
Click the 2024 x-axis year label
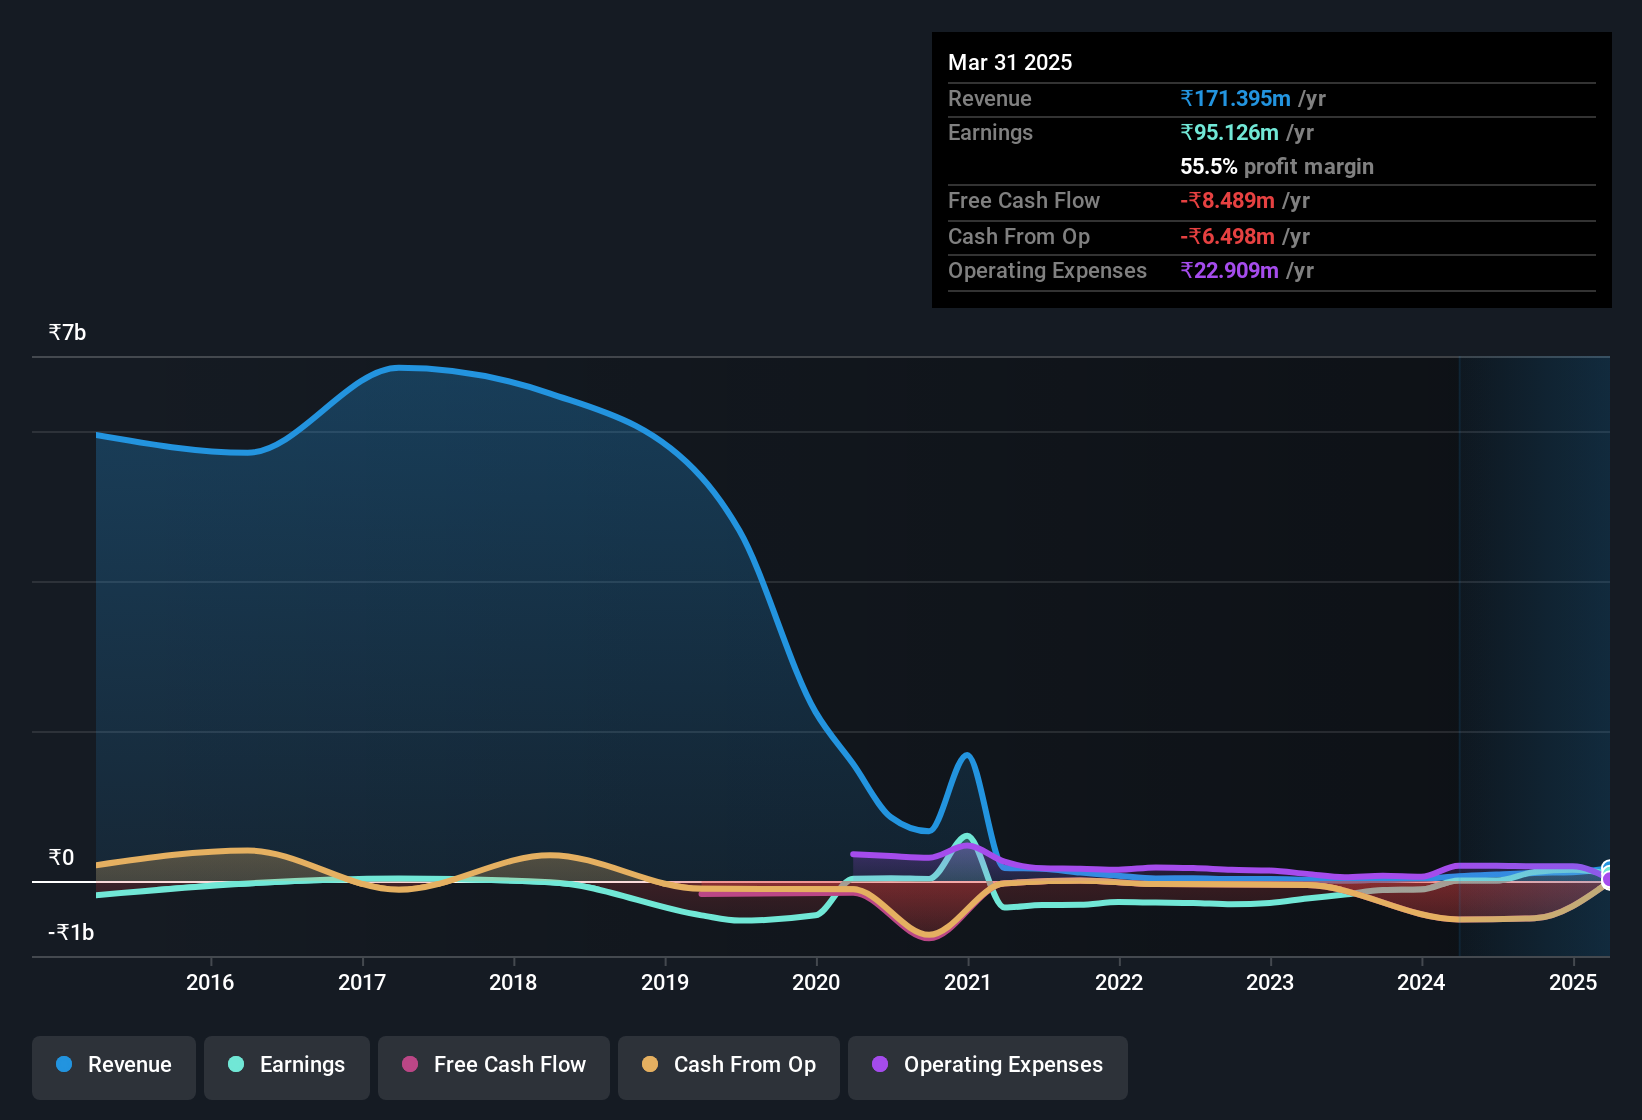1421,982
